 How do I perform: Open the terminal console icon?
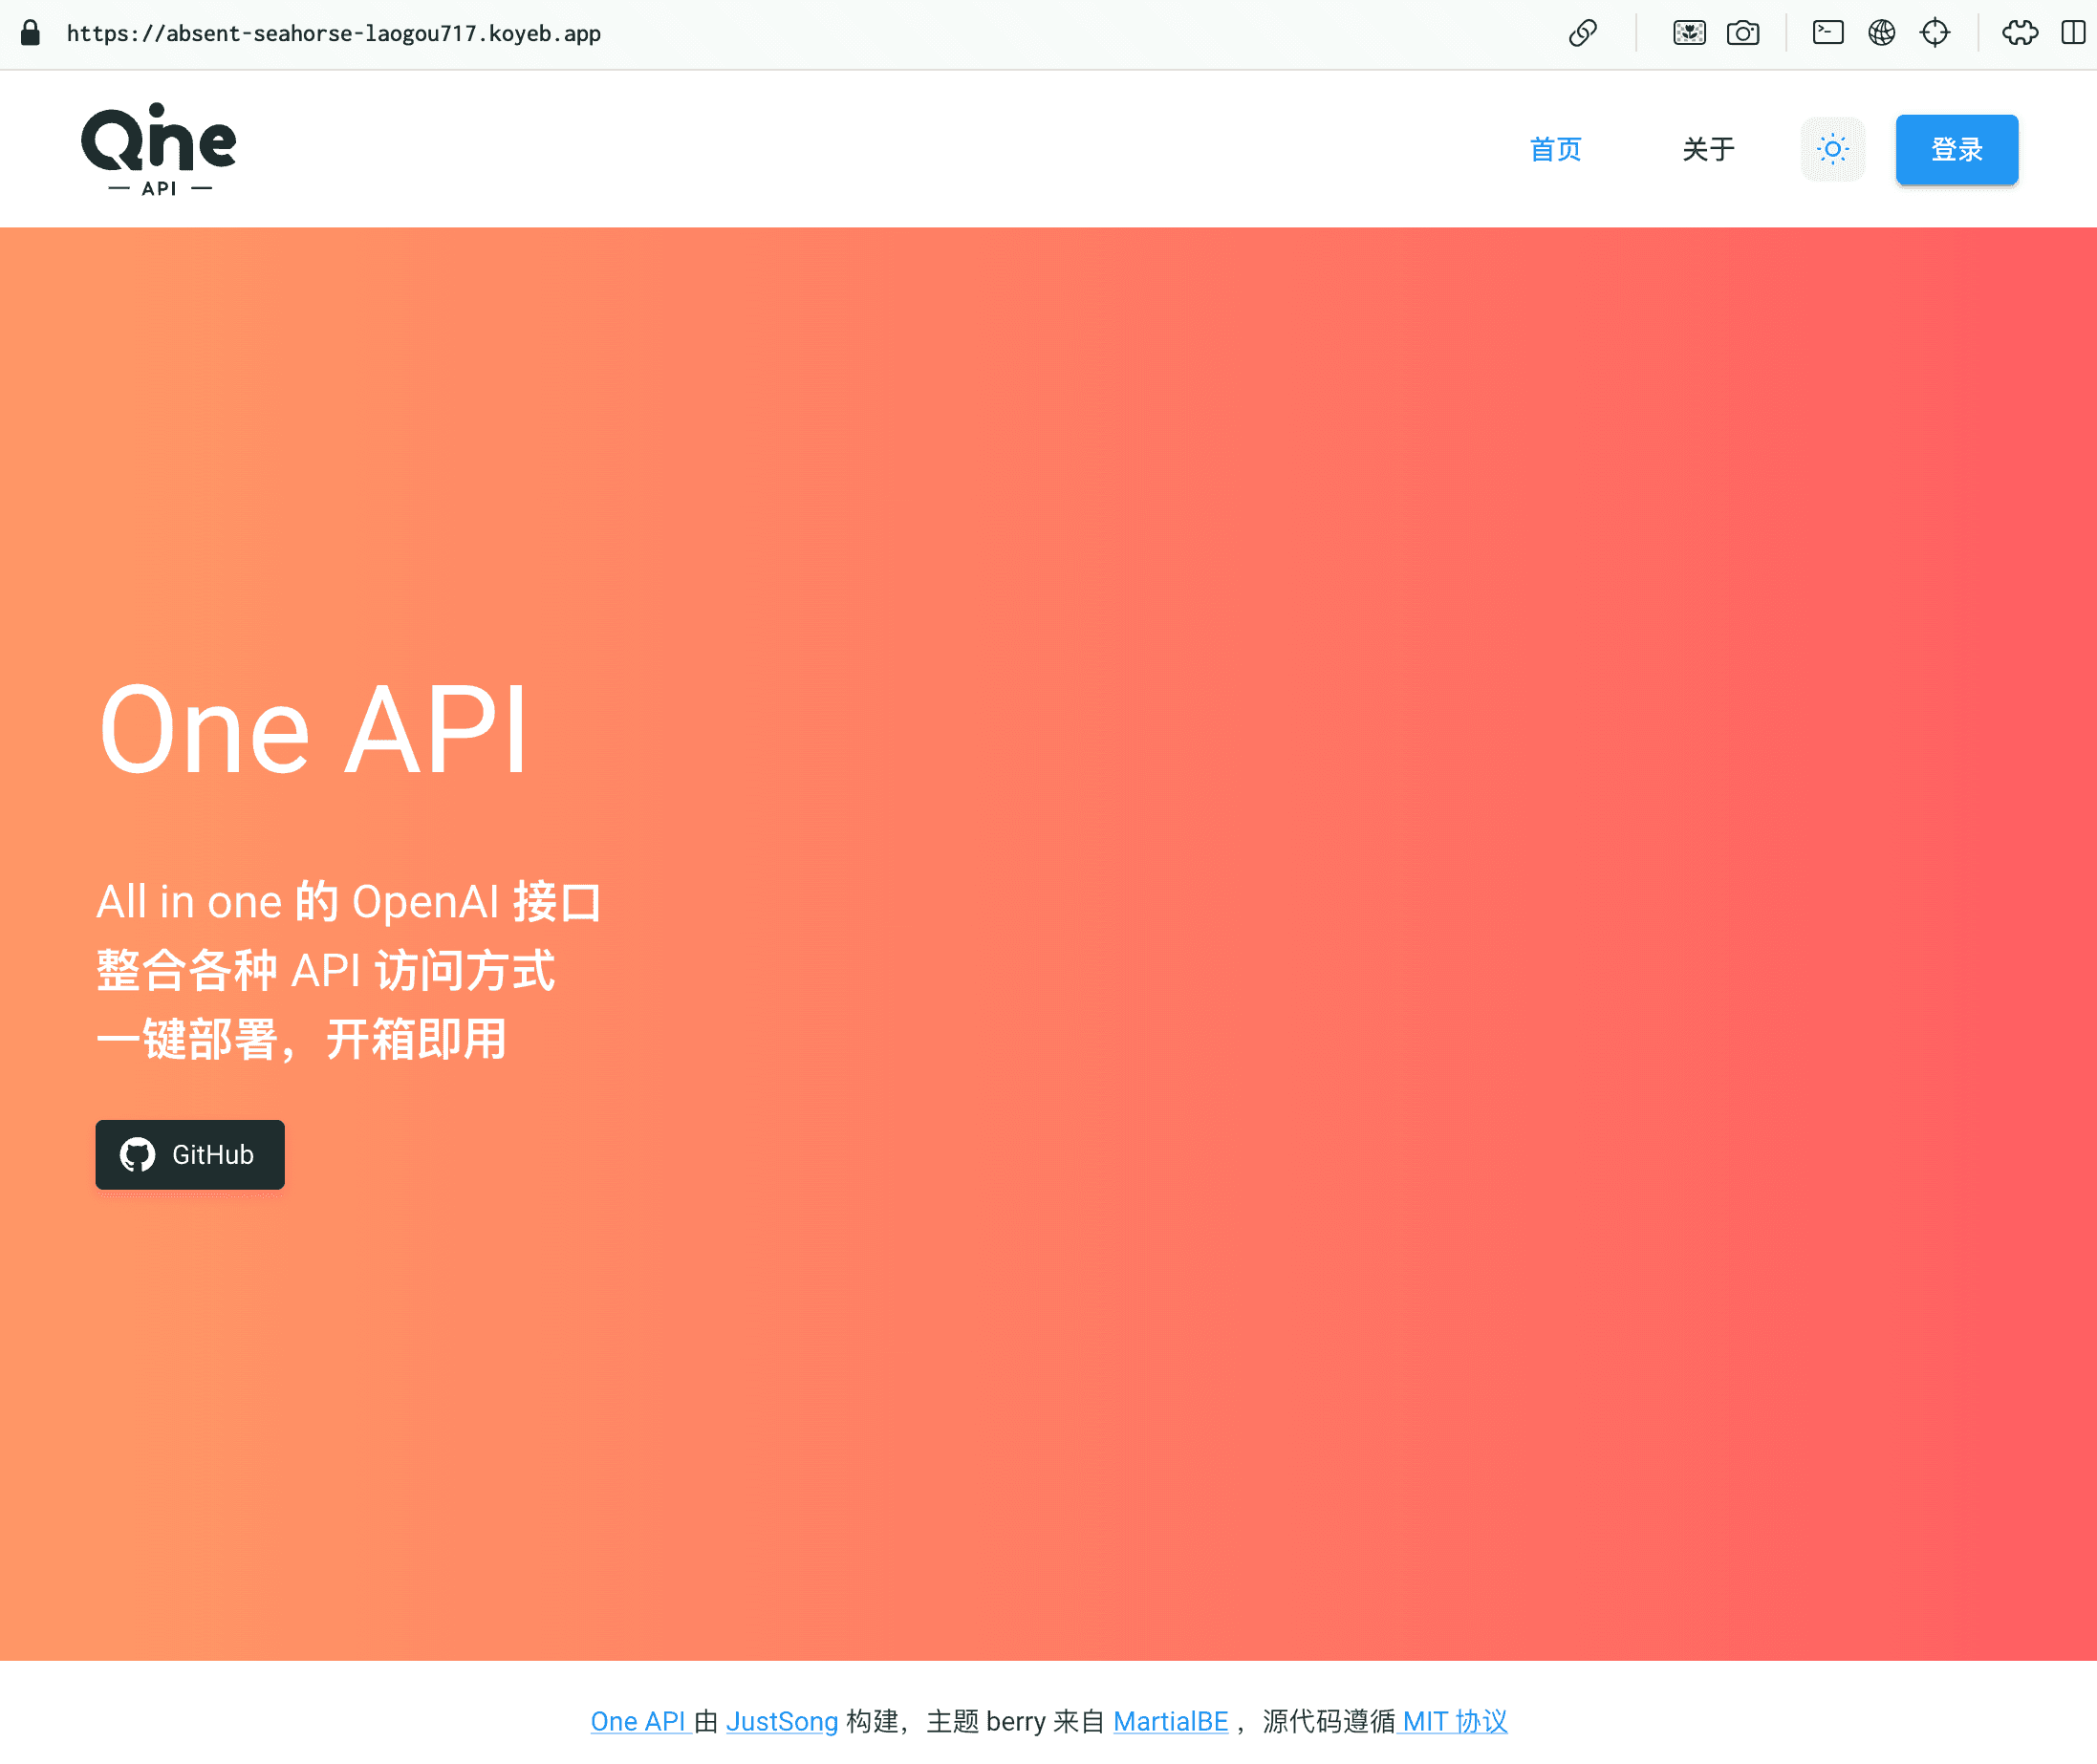point(1828,33)
